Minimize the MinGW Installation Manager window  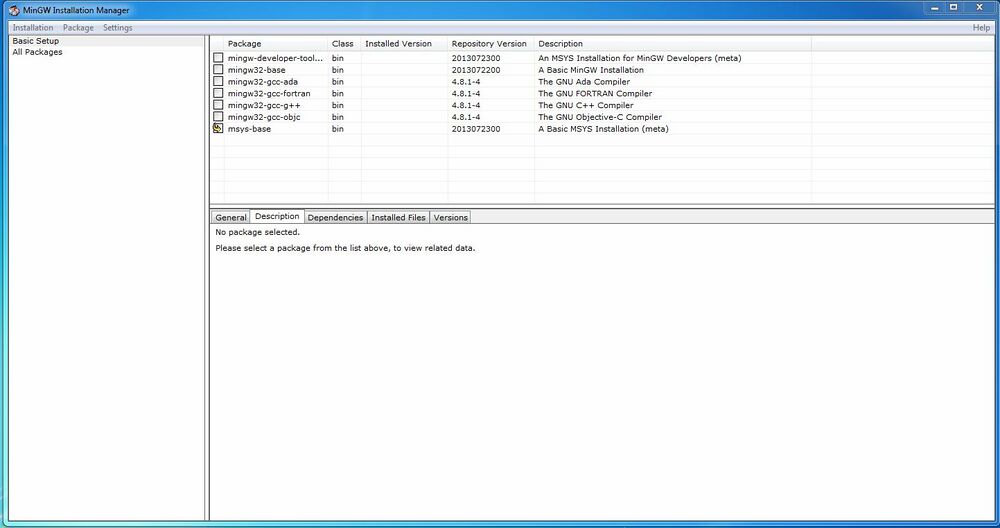(935, 8)
